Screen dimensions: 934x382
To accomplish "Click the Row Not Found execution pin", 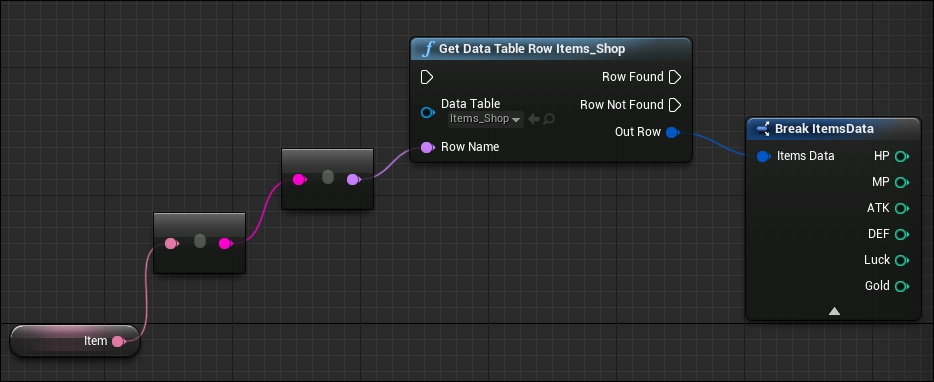I will (675, 105).
